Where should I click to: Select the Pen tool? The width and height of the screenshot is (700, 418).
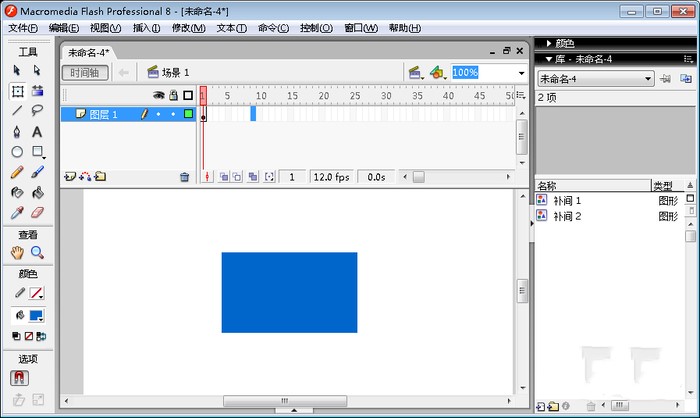[17, 132]
